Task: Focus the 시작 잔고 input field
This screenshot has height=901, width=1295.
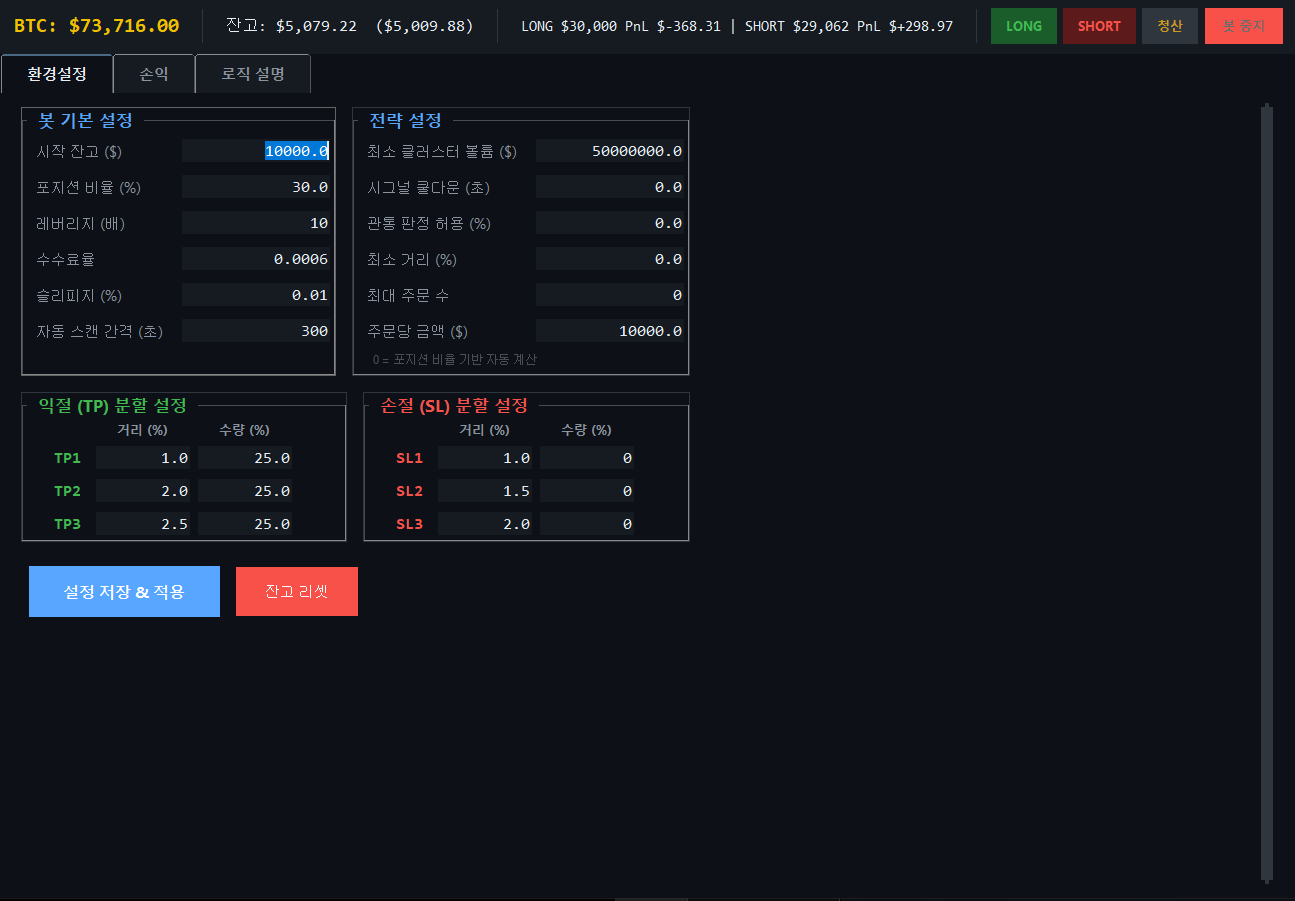Action: click(256, 151)
